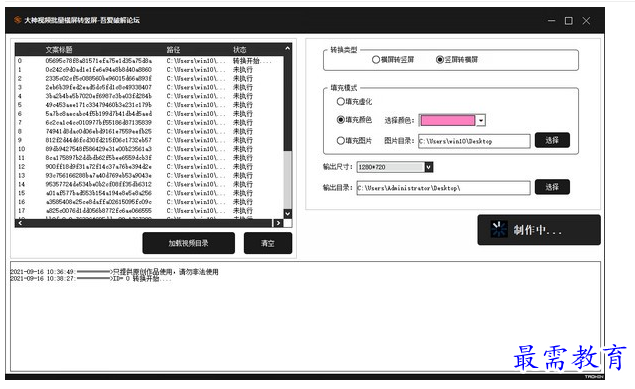The height and width of the screenshot is (389, 635).
Task: Click list scroll-down arrow
Action: 288,213
